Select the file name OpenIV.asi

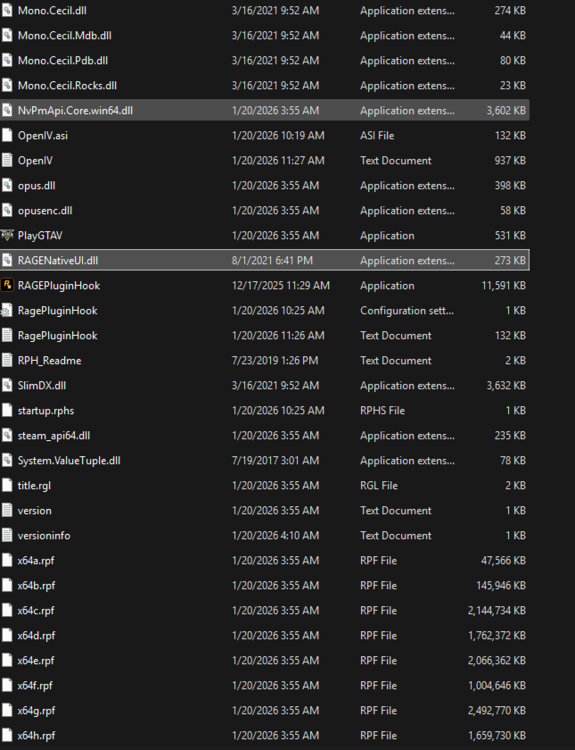tap(43, 135)
